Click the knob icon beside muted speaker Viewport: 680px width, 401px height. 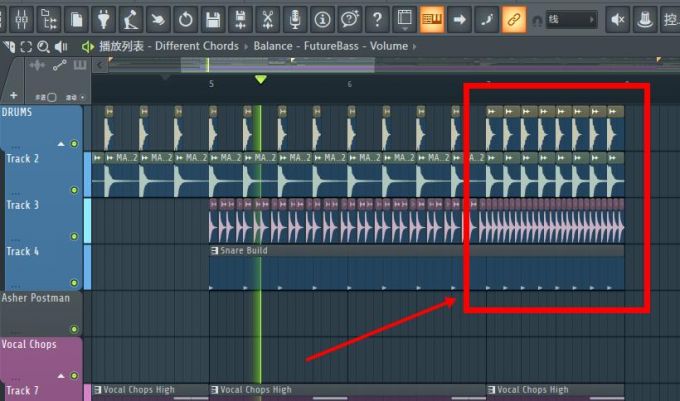[x=645, y=20]
